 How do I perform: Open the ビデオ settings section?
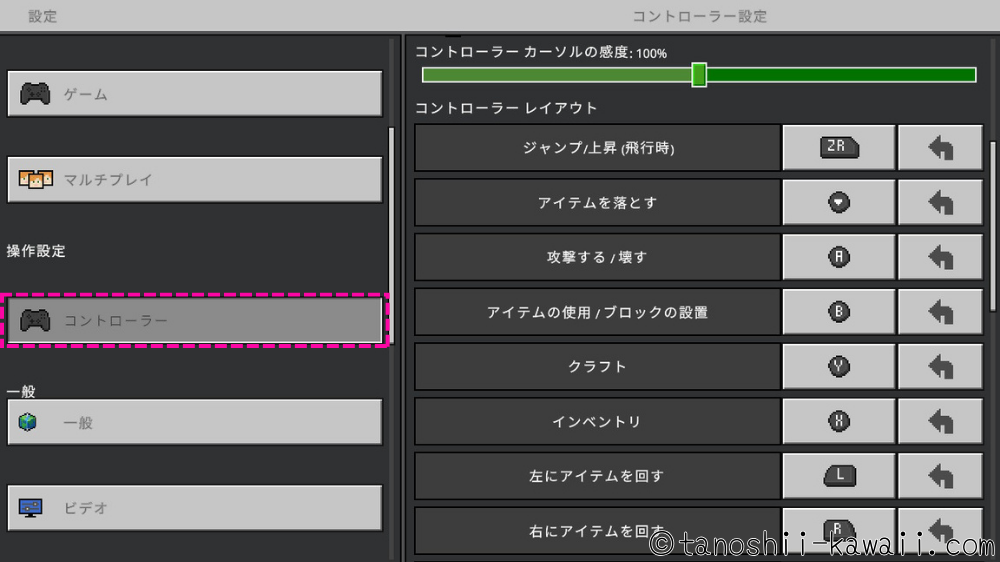(x=195, y=508)
